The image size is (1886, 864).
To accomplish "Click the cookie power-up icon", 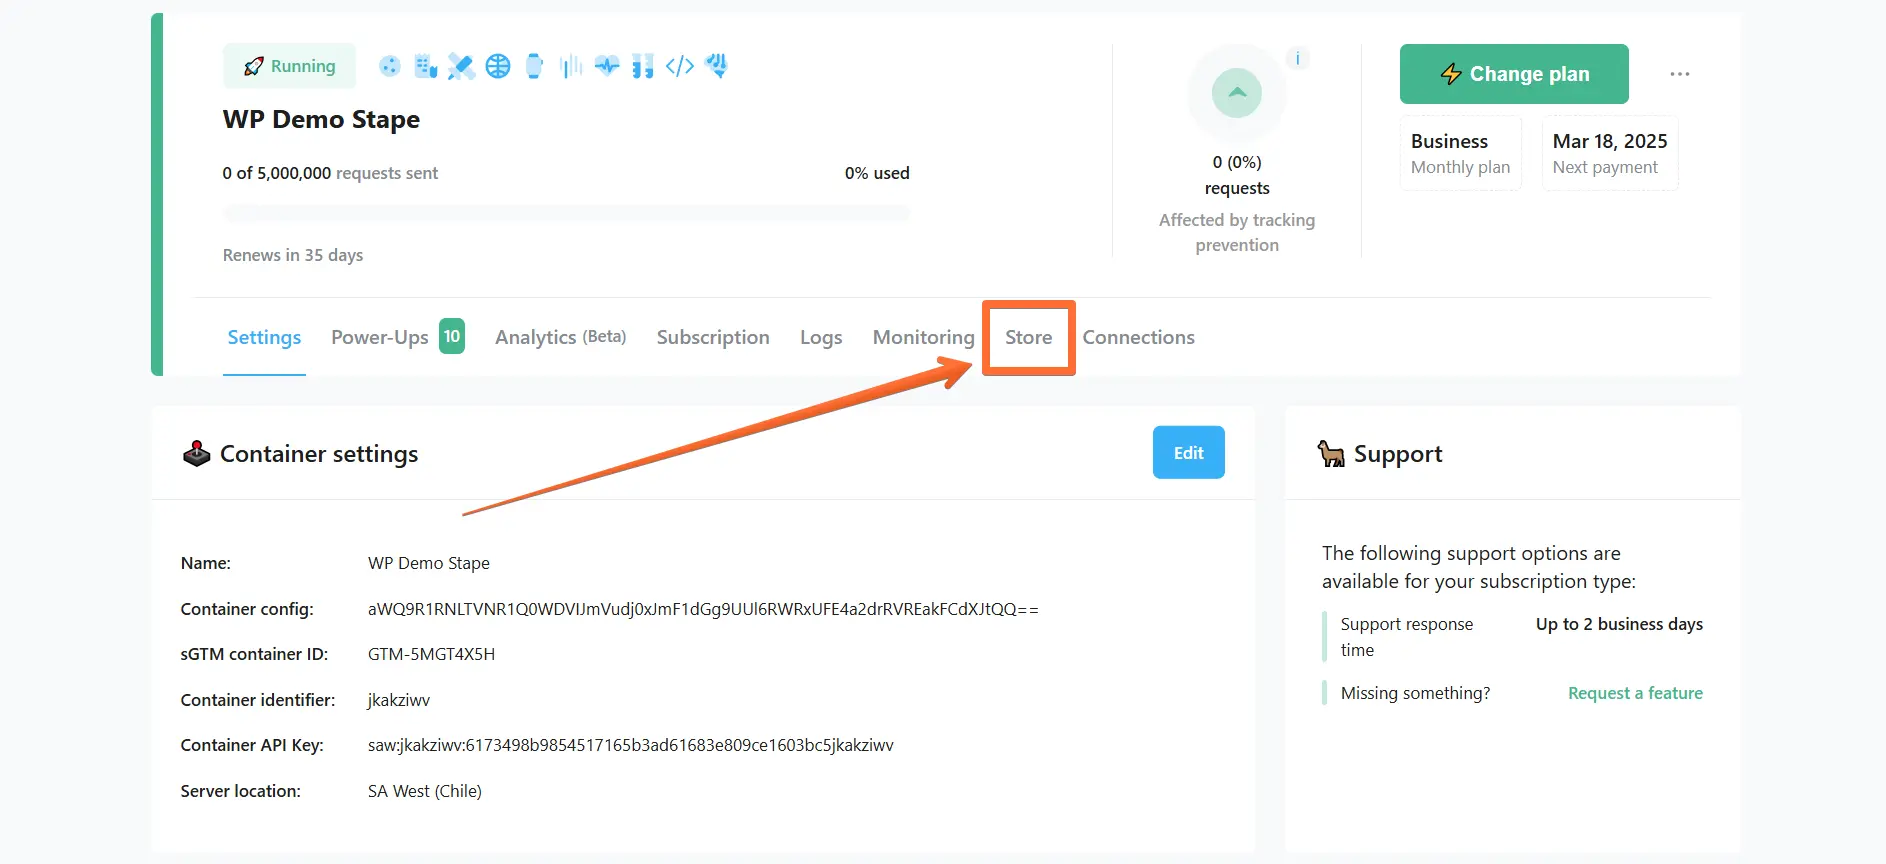I will click(390, 66).
